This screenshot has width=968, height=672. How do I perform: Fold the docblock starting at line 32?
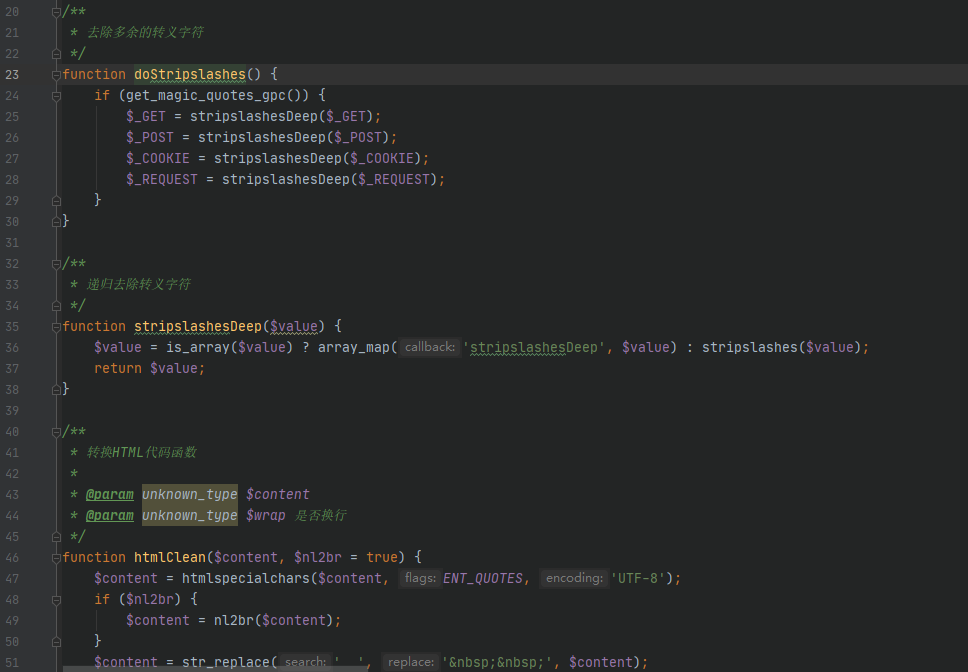(x=56, y=263)
